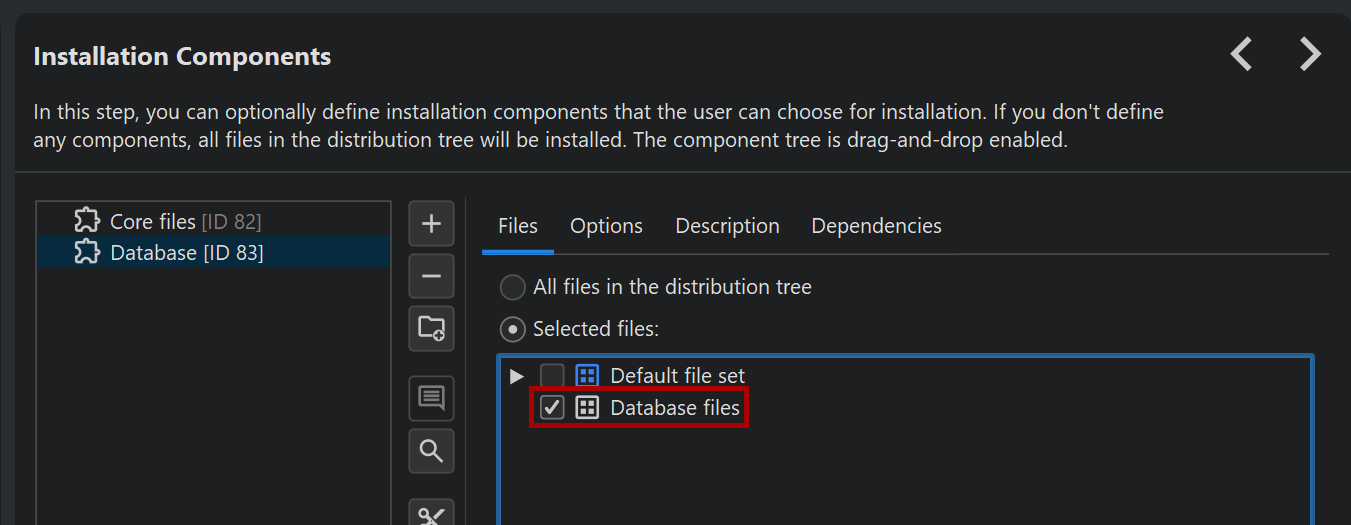Image resolution: width=1351 pixels, height=525 pixels.
Task: Choose the Selected files radio option
Action: click(x=513, y=329)
